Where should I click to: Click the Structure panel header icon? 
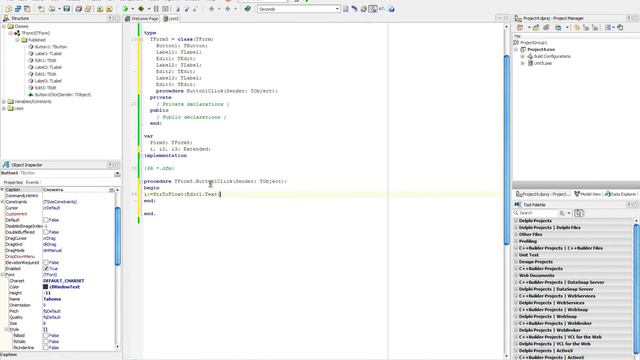[6, 18]
